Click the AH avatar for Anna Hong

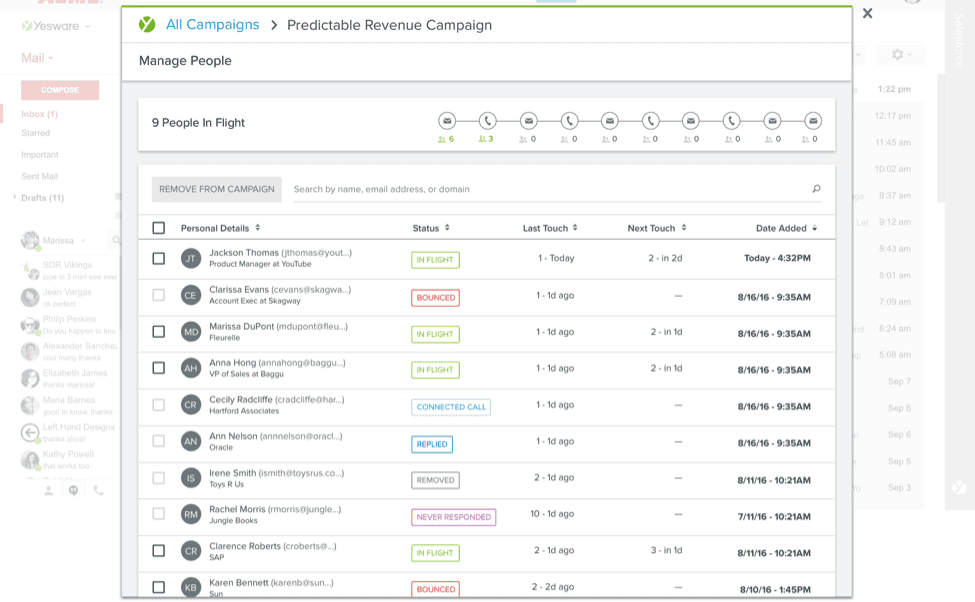tap(191, 368)
